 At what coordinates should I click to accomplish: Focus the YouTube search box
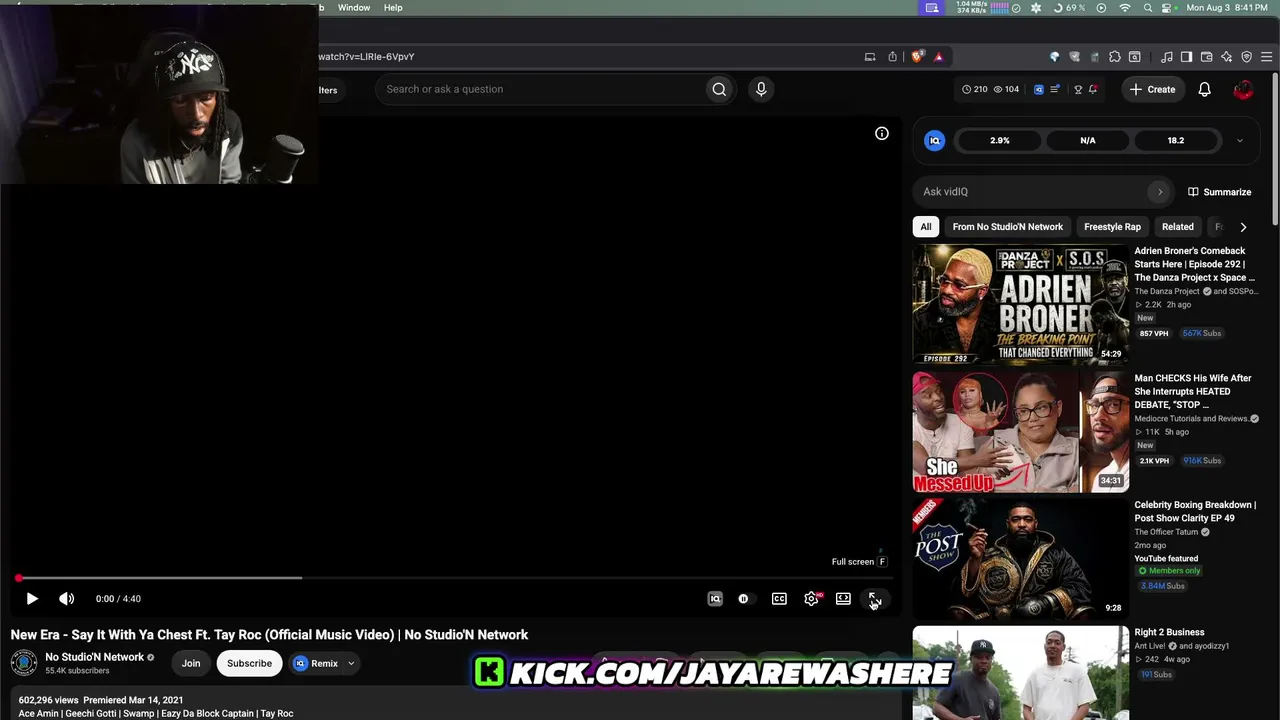(540, 89)
